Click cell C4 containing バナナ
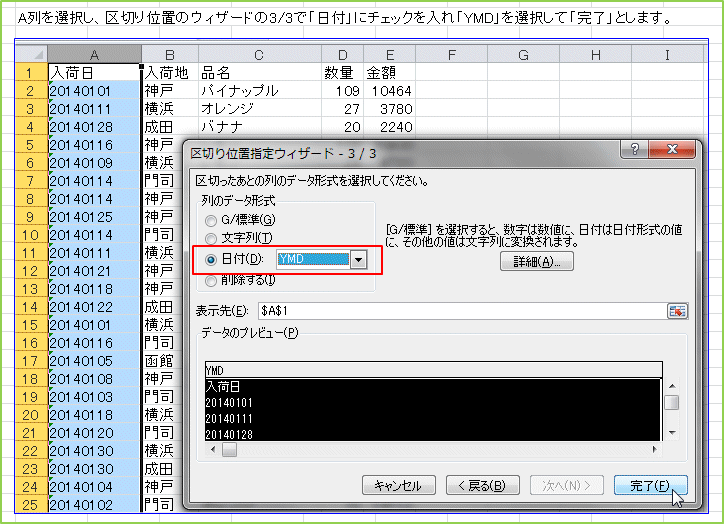This screenshot has height=524, width=724. tap(260, 126)
